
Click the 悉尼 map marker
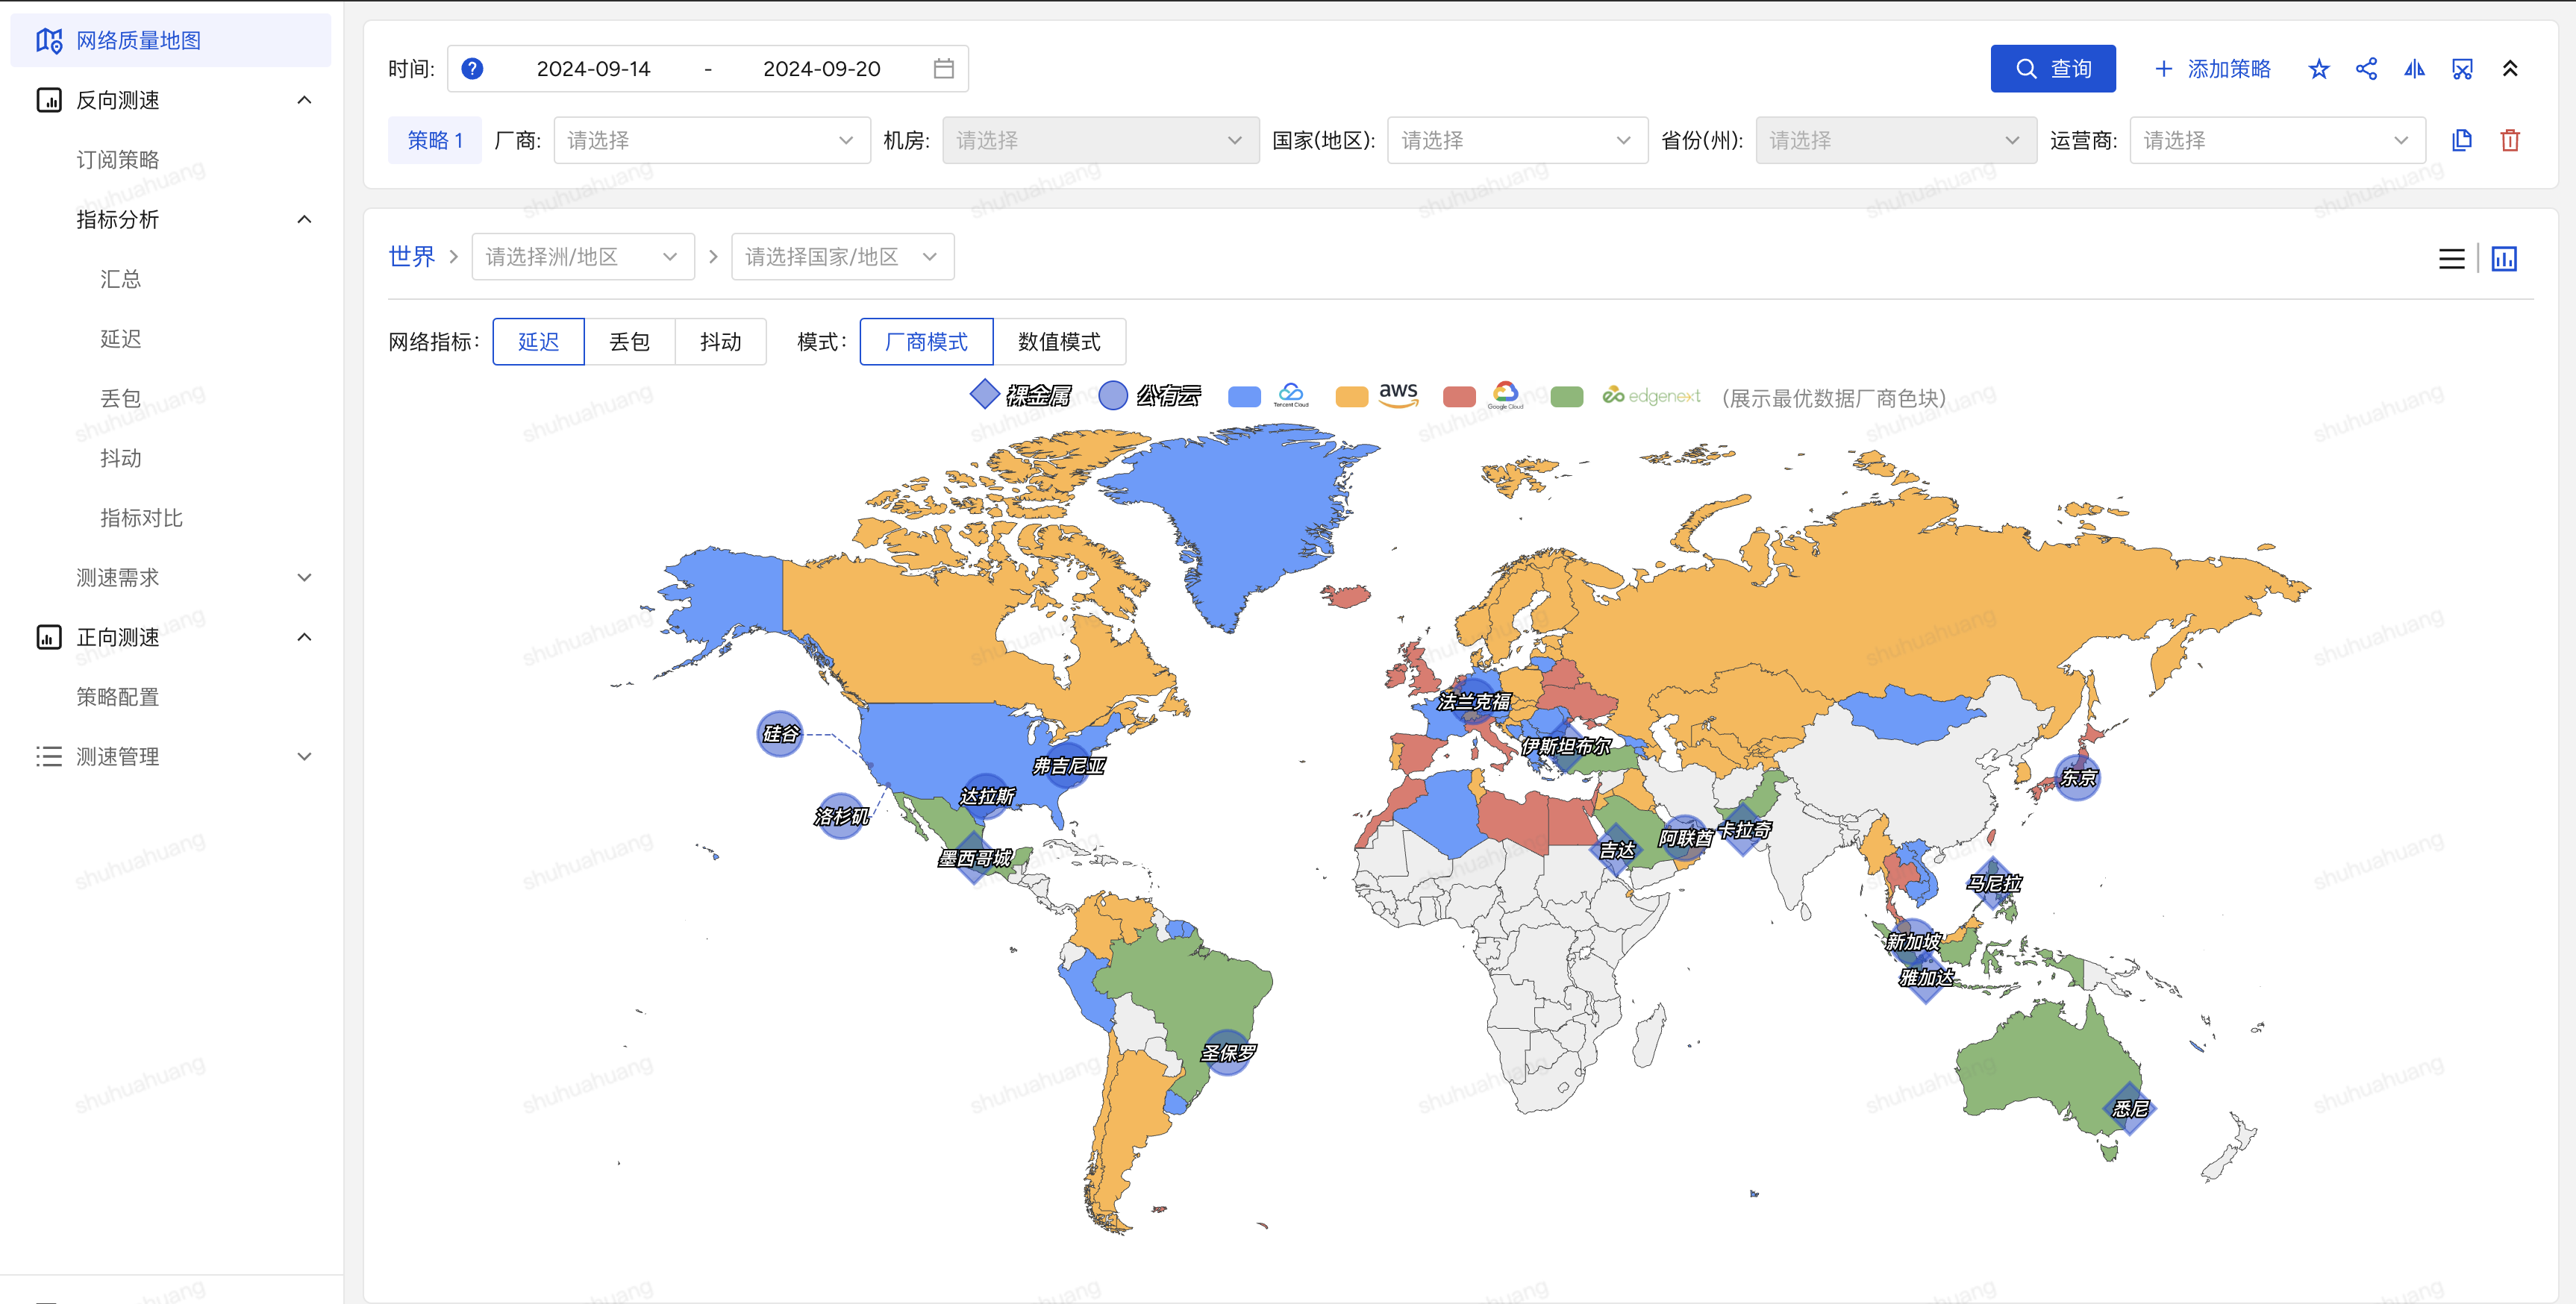[2130, 1108]
